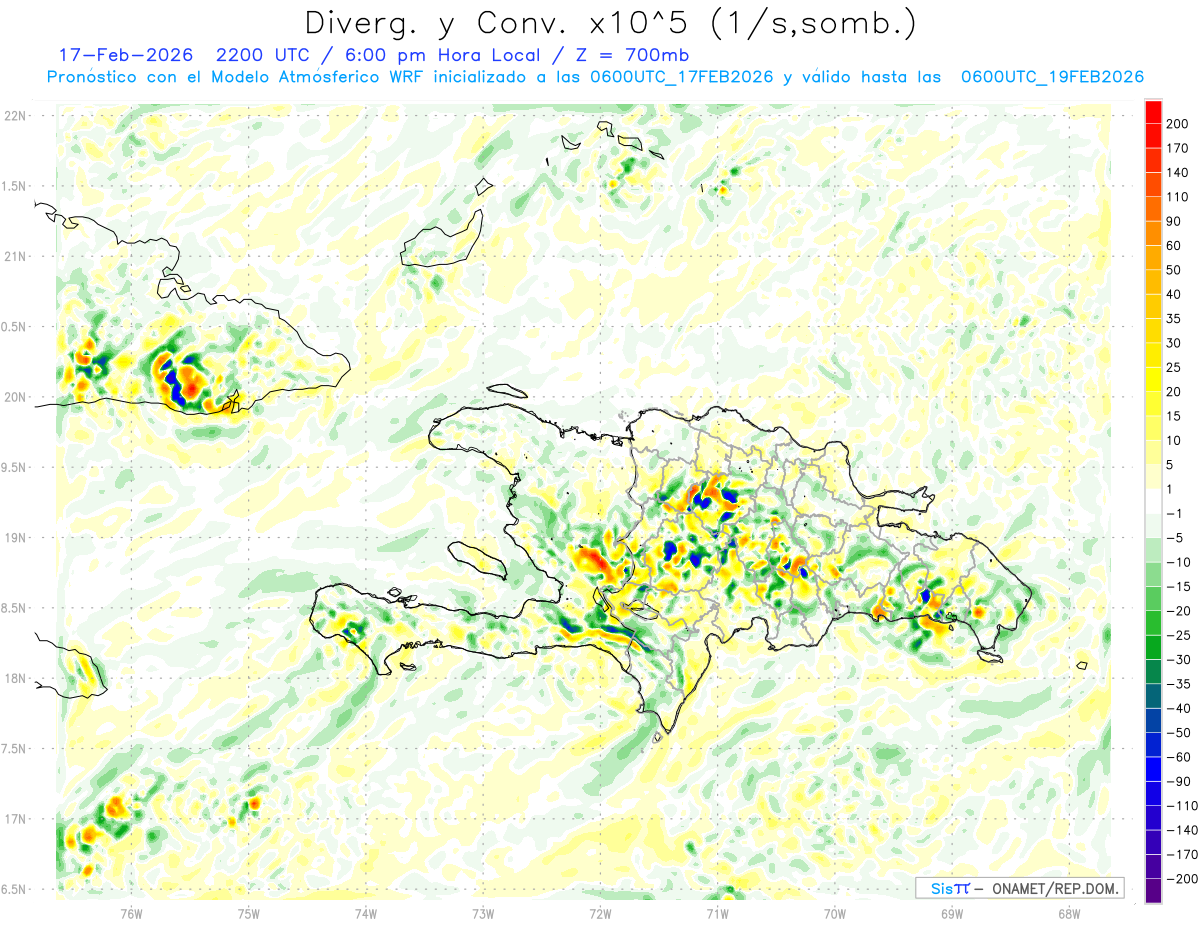This screenshot has height=927, width=1200.
Task: Click the "6.5N" latitude axis label
Action: click(x=15, y=890)
